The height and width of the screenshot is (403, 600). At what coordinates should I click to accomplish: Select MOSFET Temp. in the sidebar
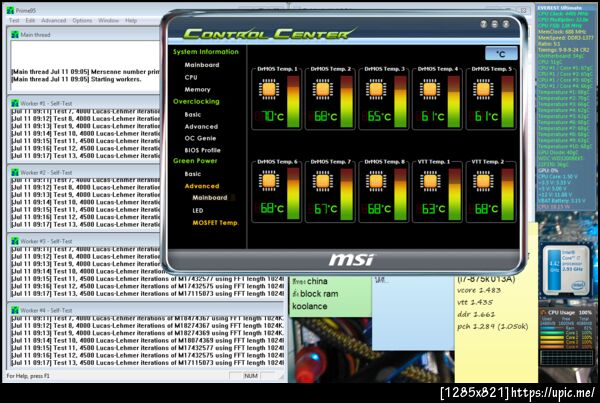point(215,222)
